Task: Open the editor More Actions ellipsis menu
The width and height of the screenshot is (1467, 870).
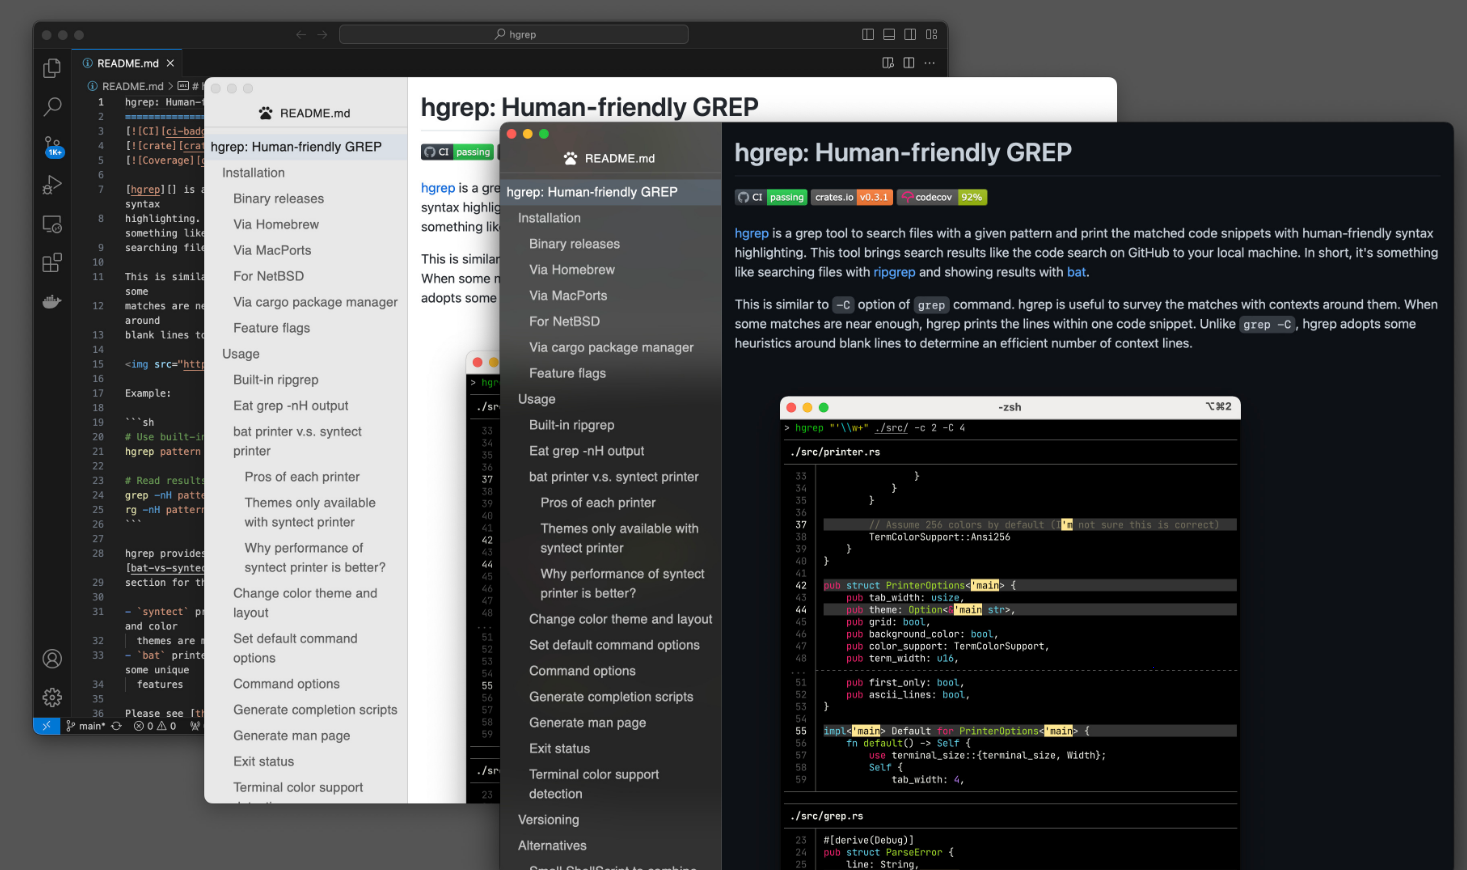Action: (930, 63)
